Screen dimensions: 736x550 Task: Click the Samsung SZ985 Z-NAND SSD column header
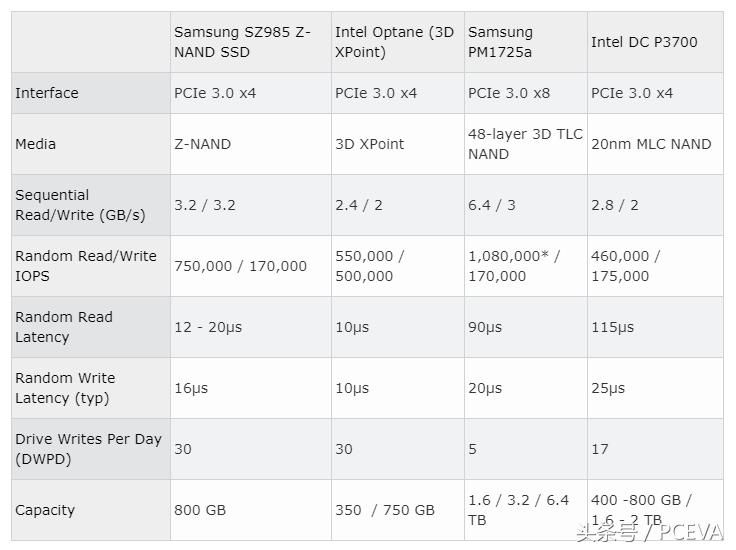242,42
